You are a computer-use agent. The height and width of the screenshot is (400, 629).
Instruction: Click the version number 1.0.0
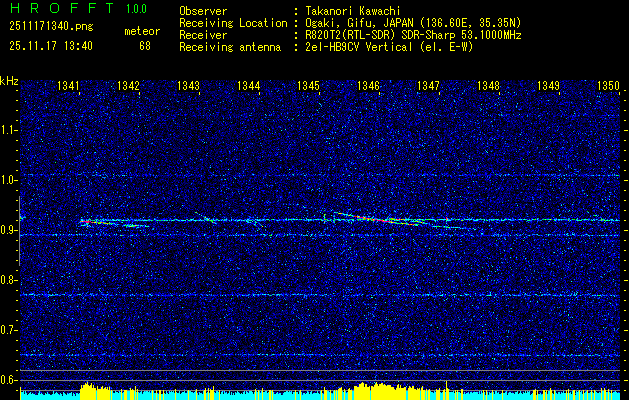click(136, 9)
